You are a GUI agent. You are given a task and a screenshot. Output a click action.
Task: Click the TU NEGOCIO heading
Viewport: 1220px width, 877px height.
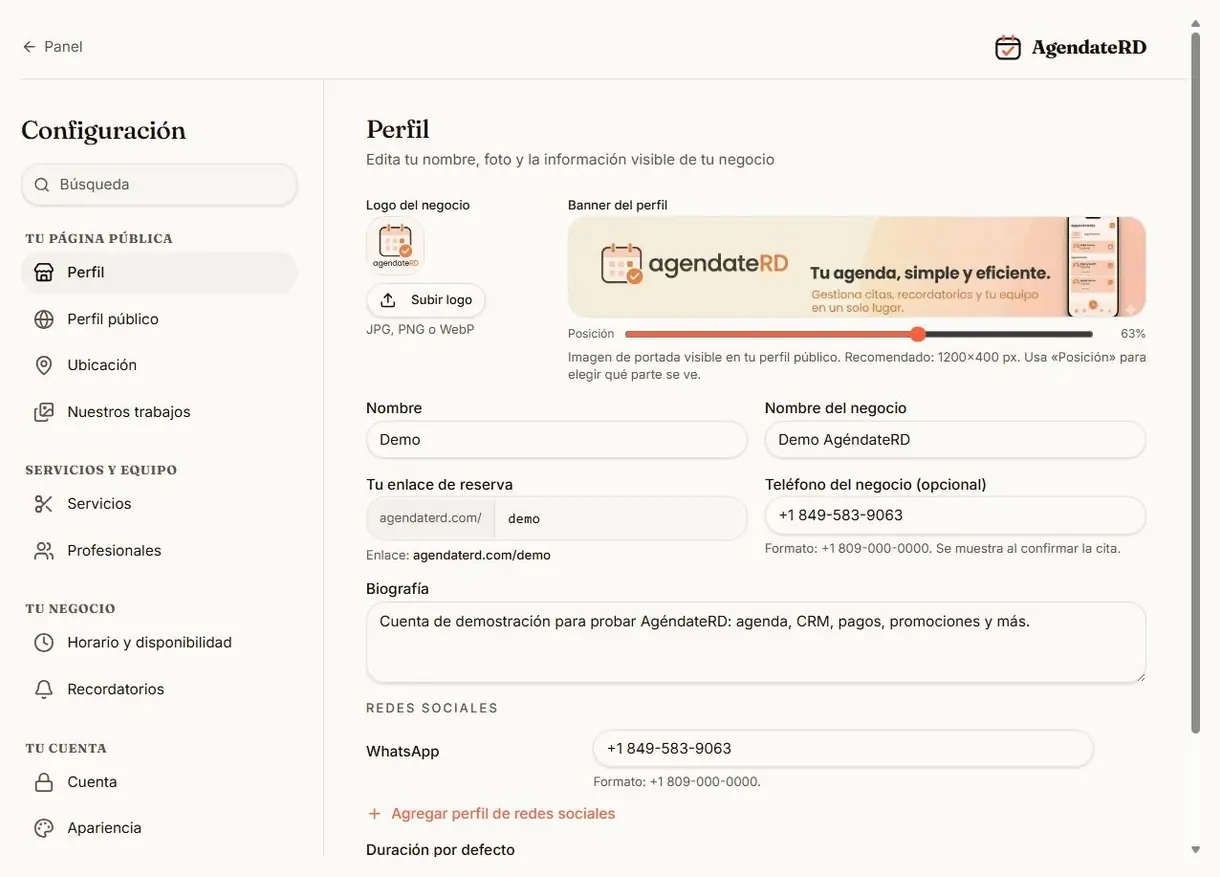[x=70, y=609]
